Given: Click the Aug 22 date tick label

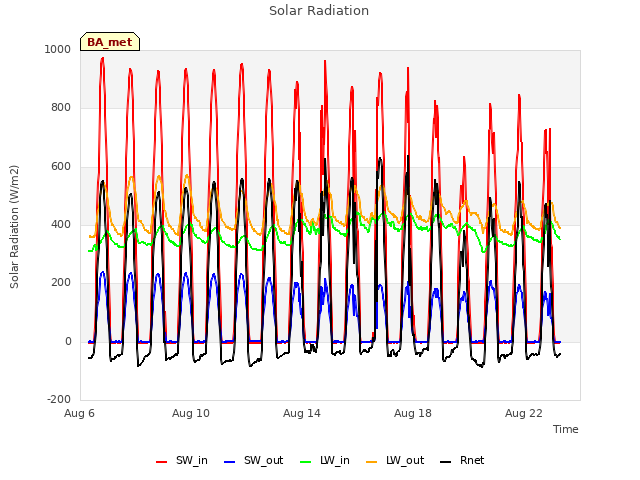Looking at the screenshot, I should tap(524, 413).
